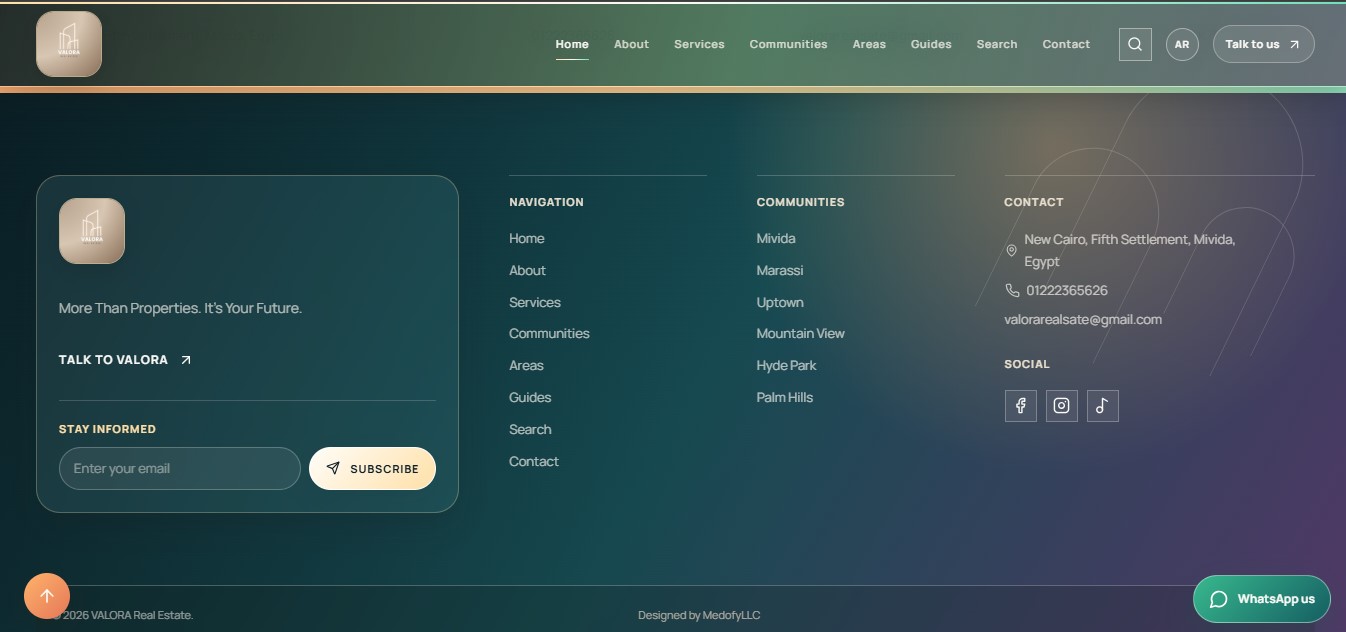Click the orange scroll-to-top arrow button

[47, 596]
